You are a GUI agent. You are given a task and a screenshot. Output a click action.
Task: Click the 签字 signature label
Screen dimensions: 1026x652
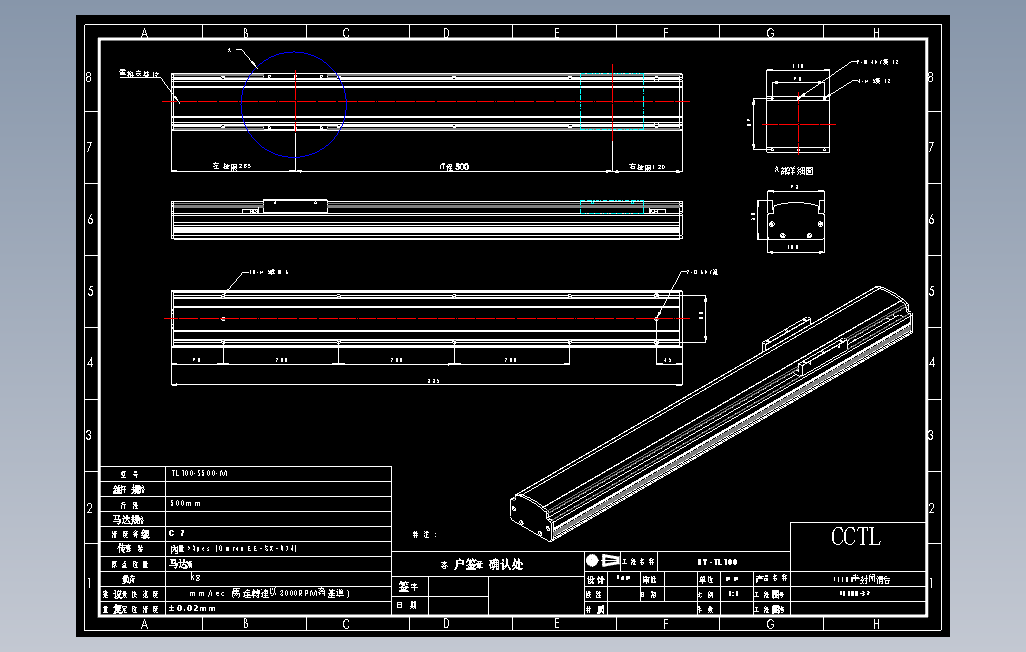pos(408,587)
